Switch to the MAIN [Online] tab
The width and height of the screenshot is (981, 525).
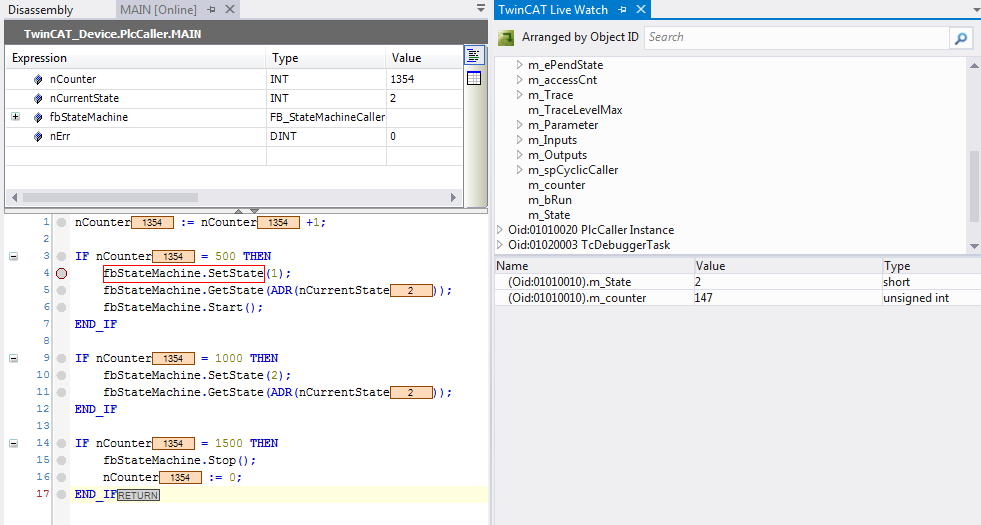pyautogui.click(x=158, y=10)
